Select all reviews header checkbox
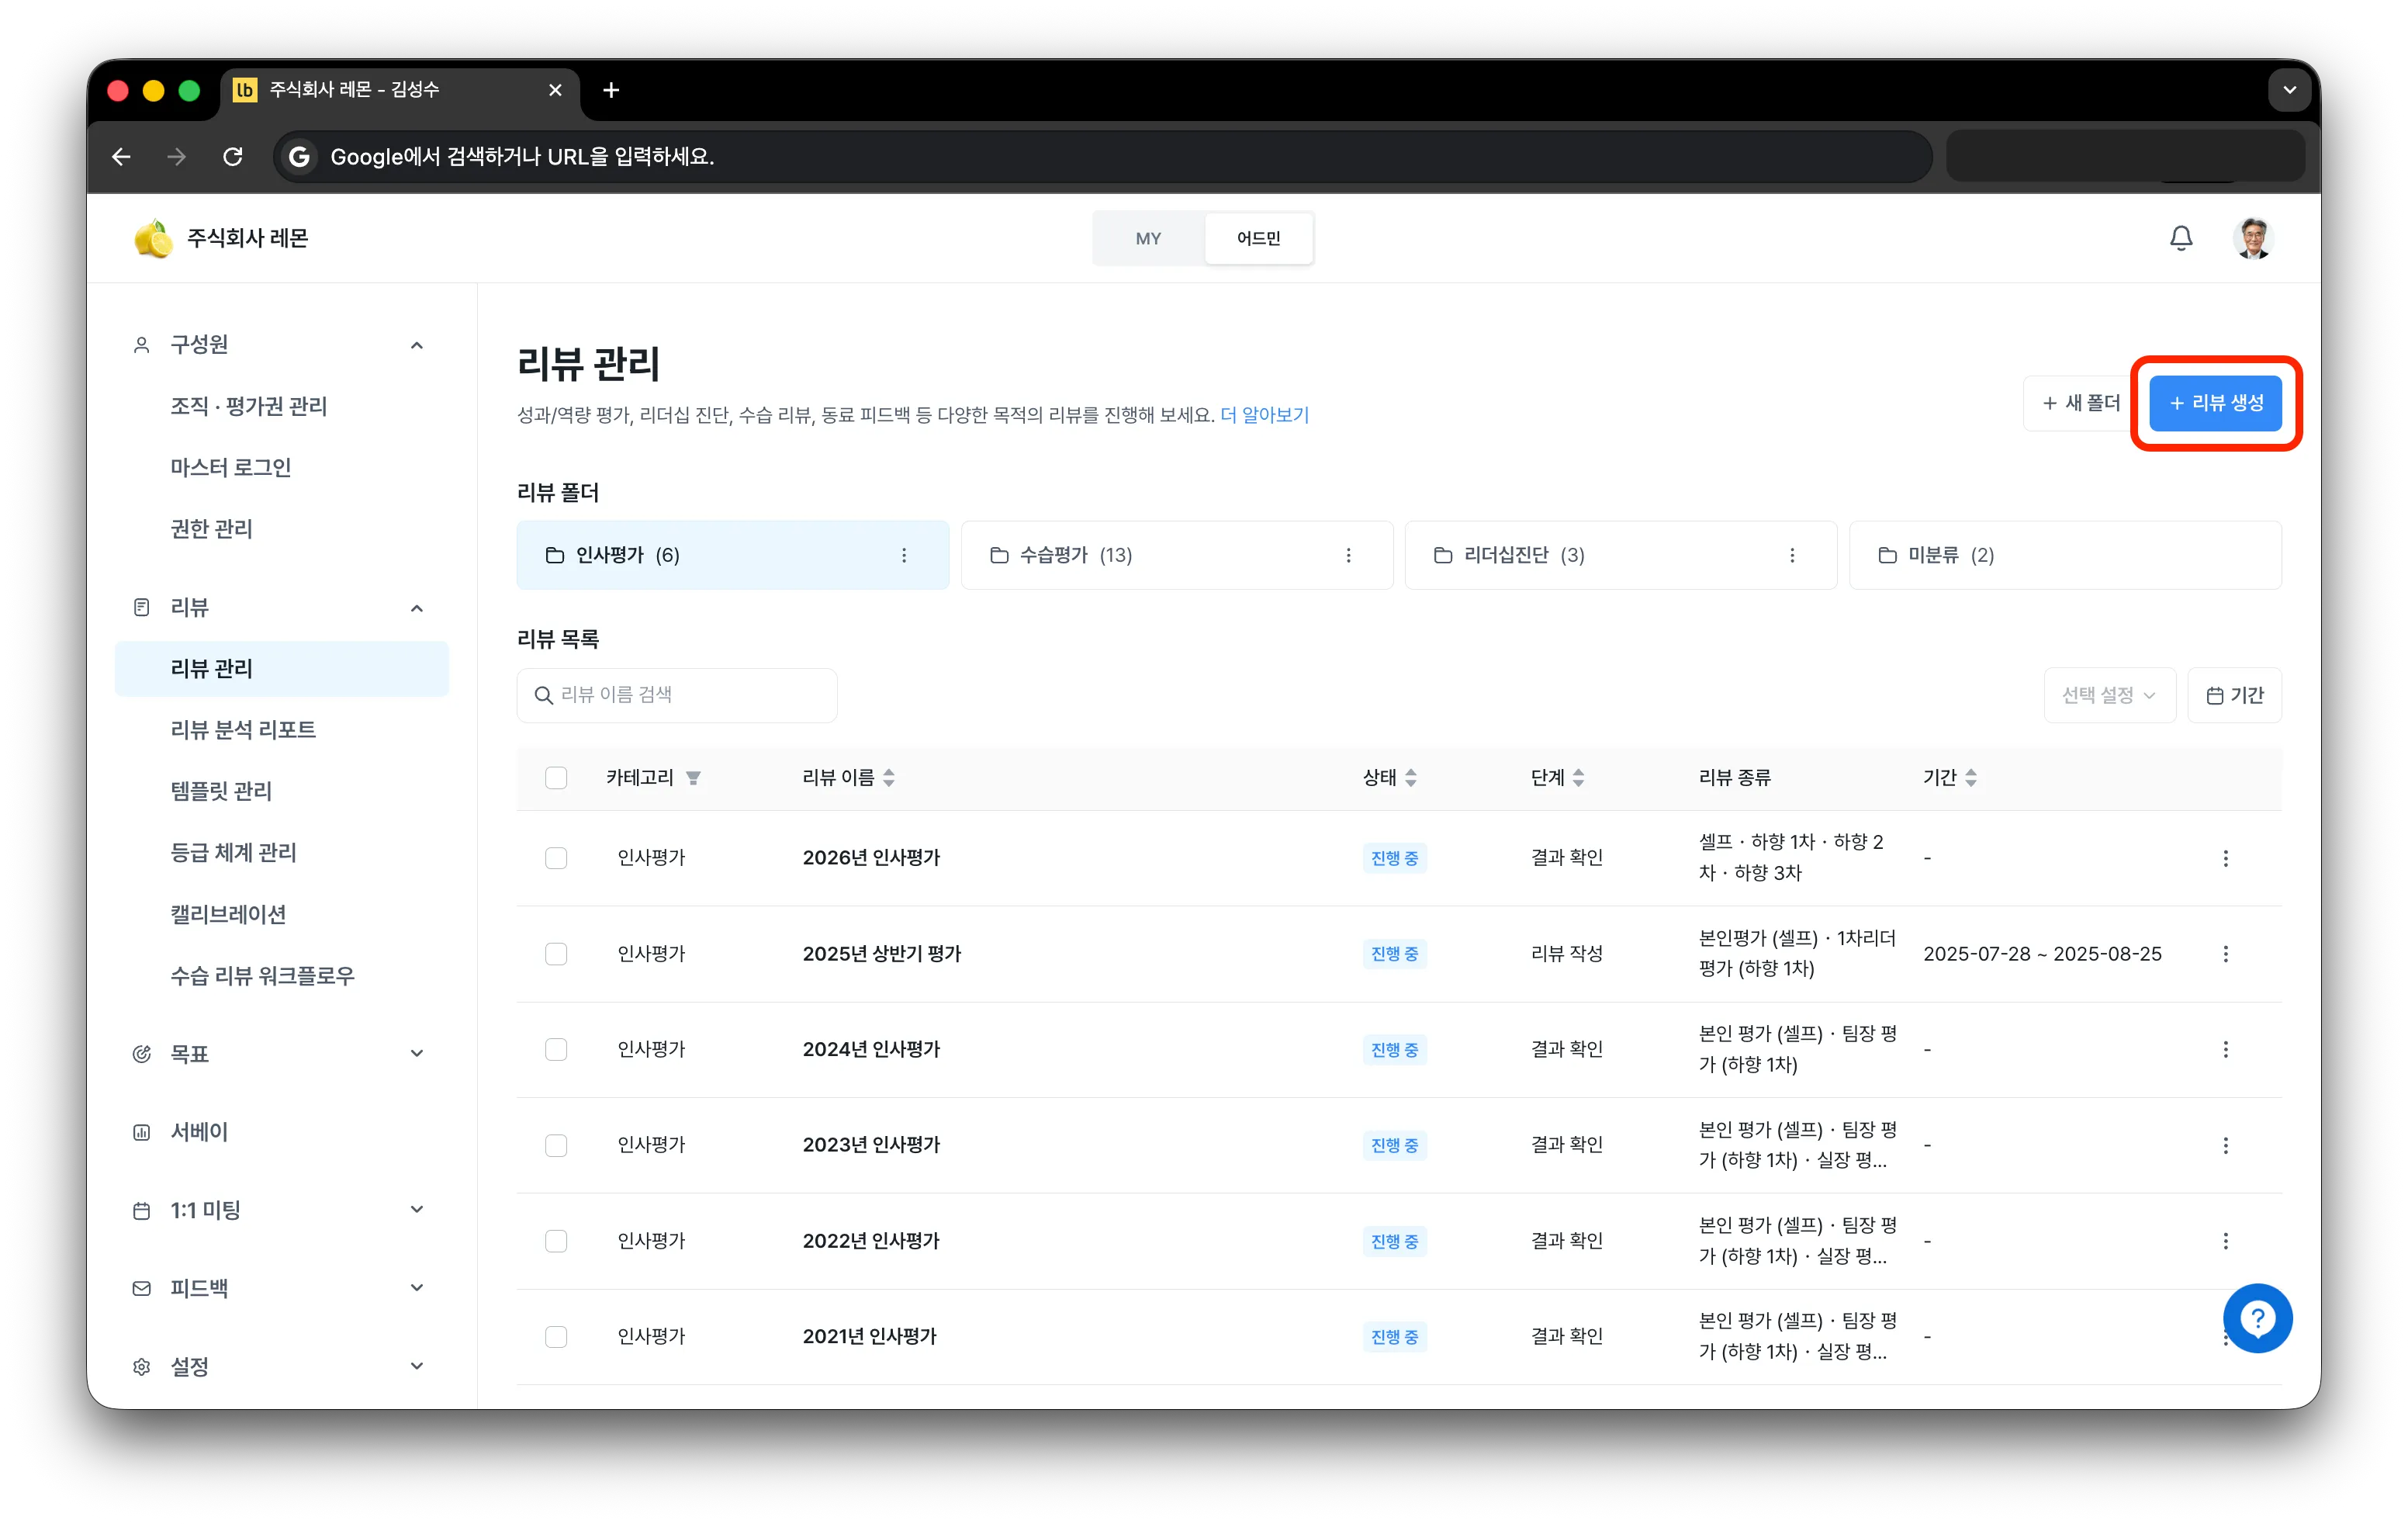 tap(556, 778)
